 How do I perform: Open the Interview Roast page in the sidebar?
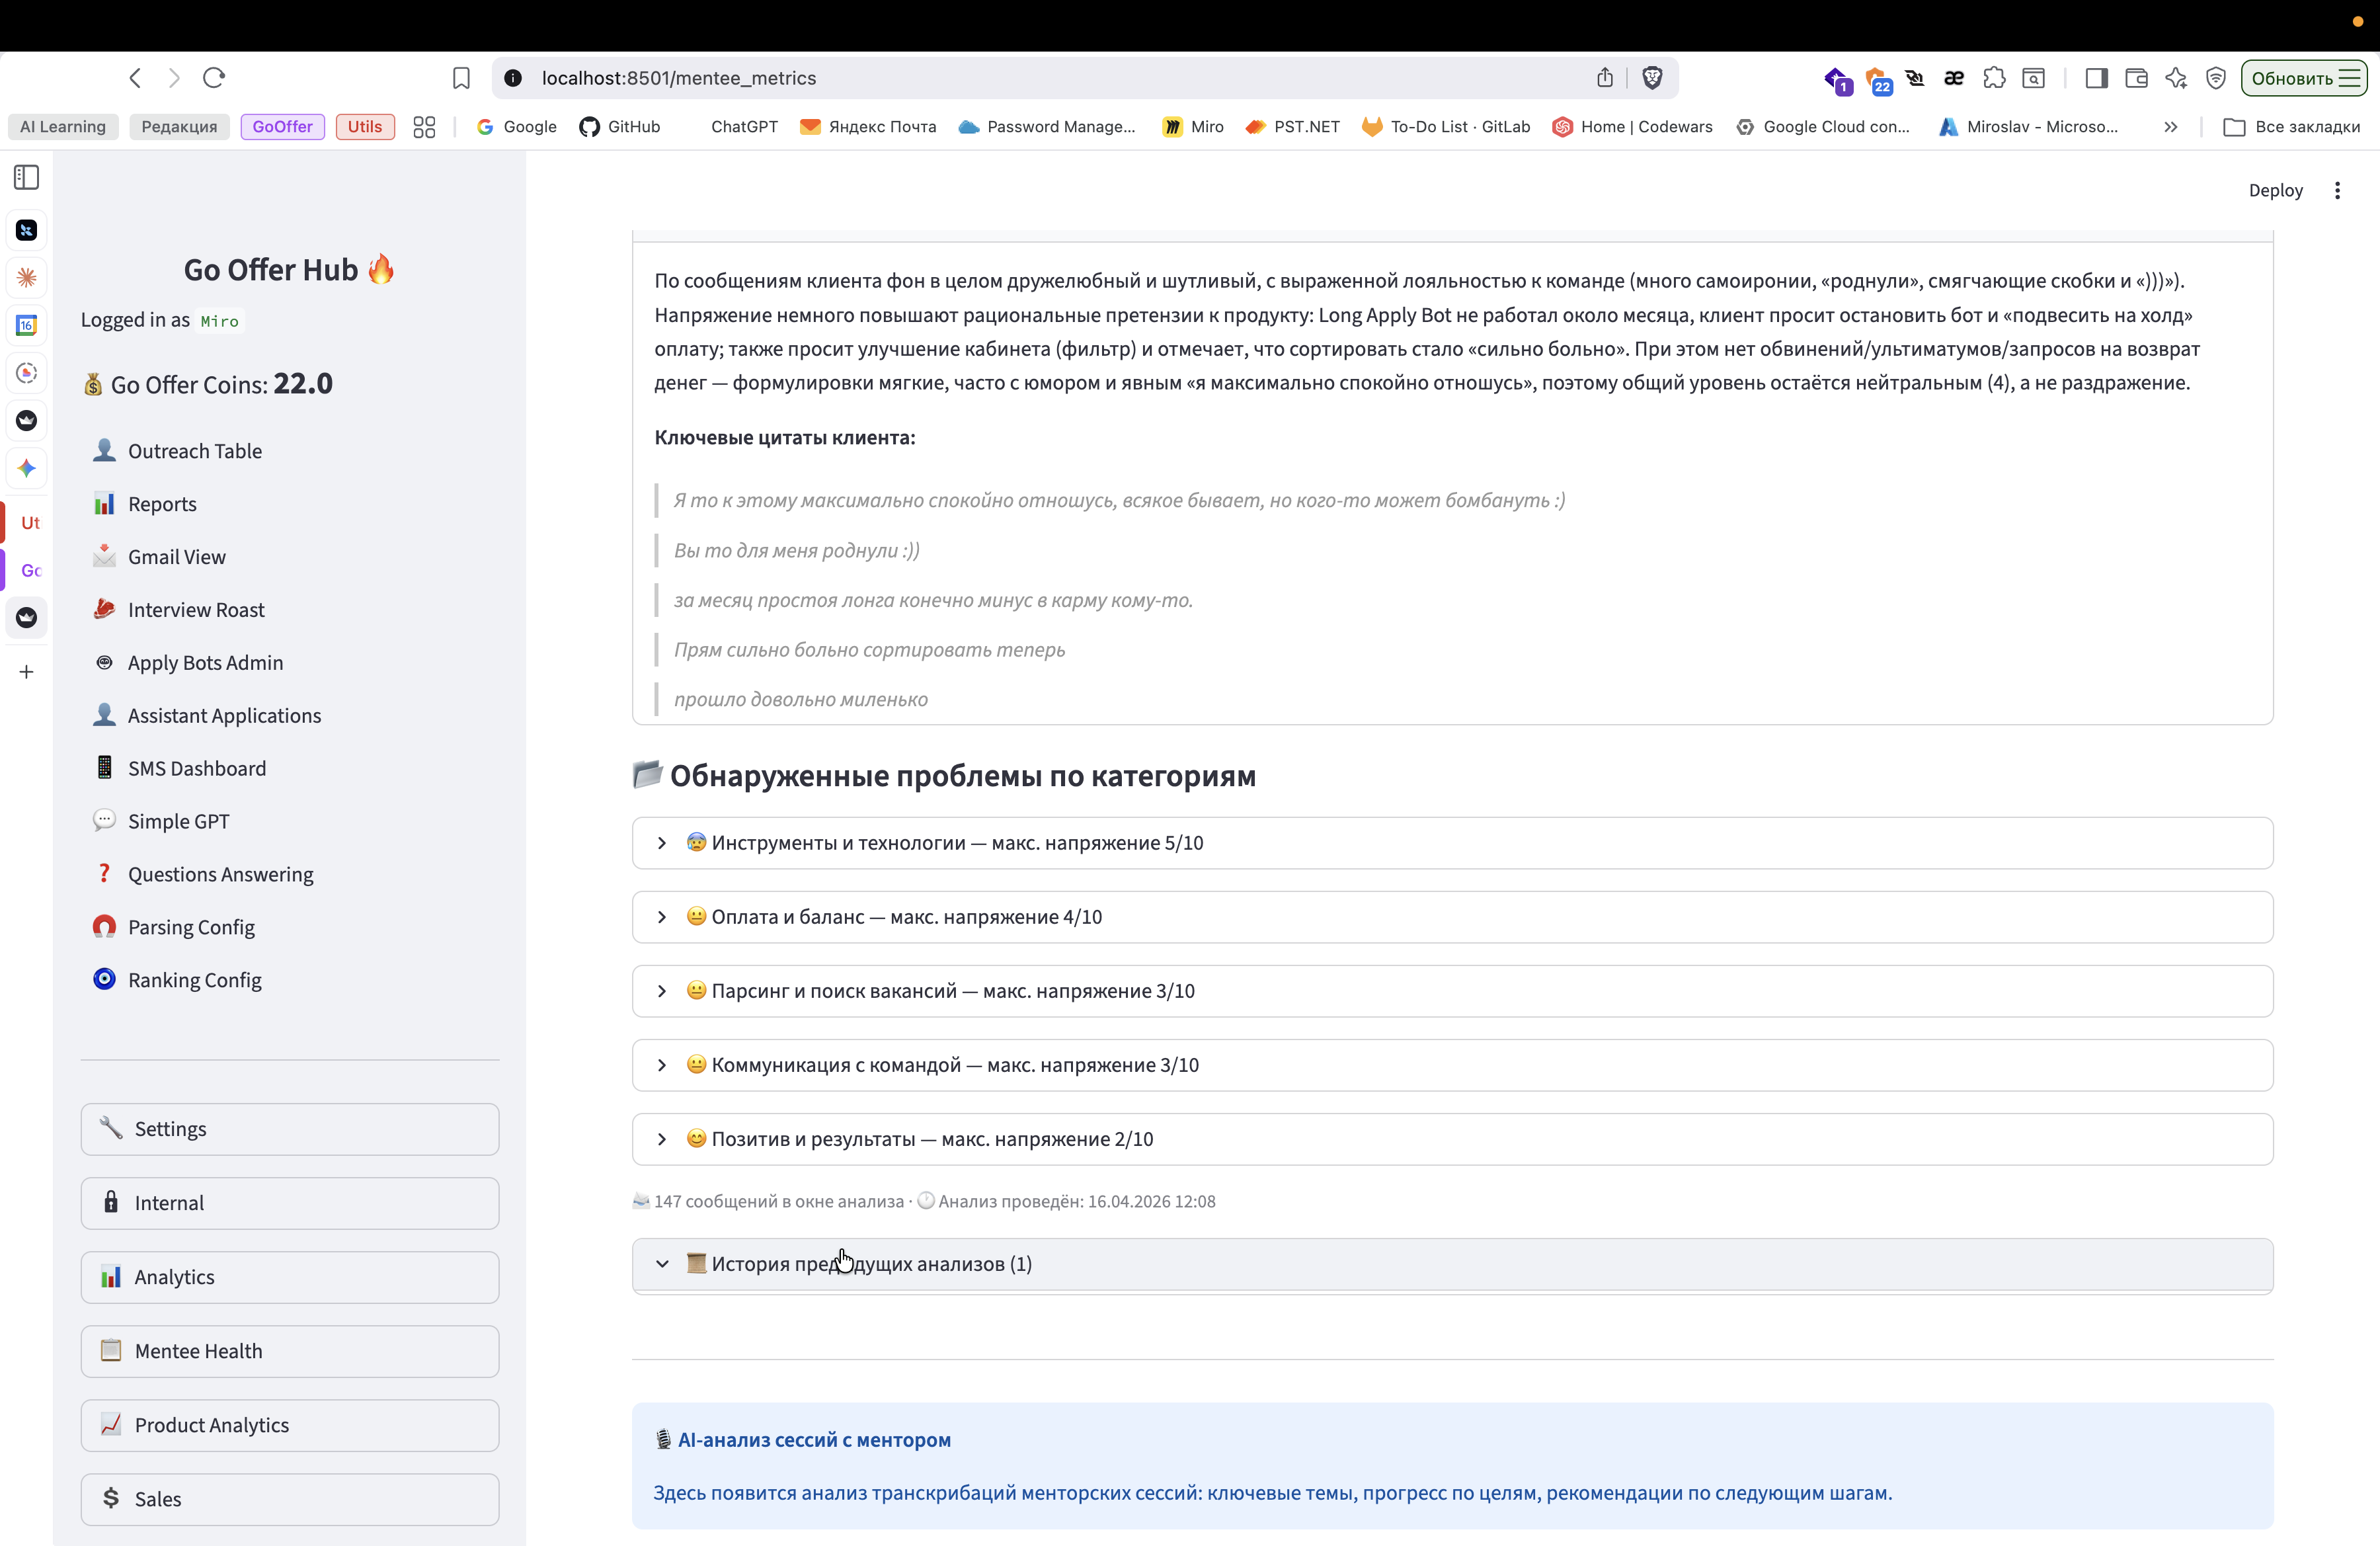coord(196,610)
